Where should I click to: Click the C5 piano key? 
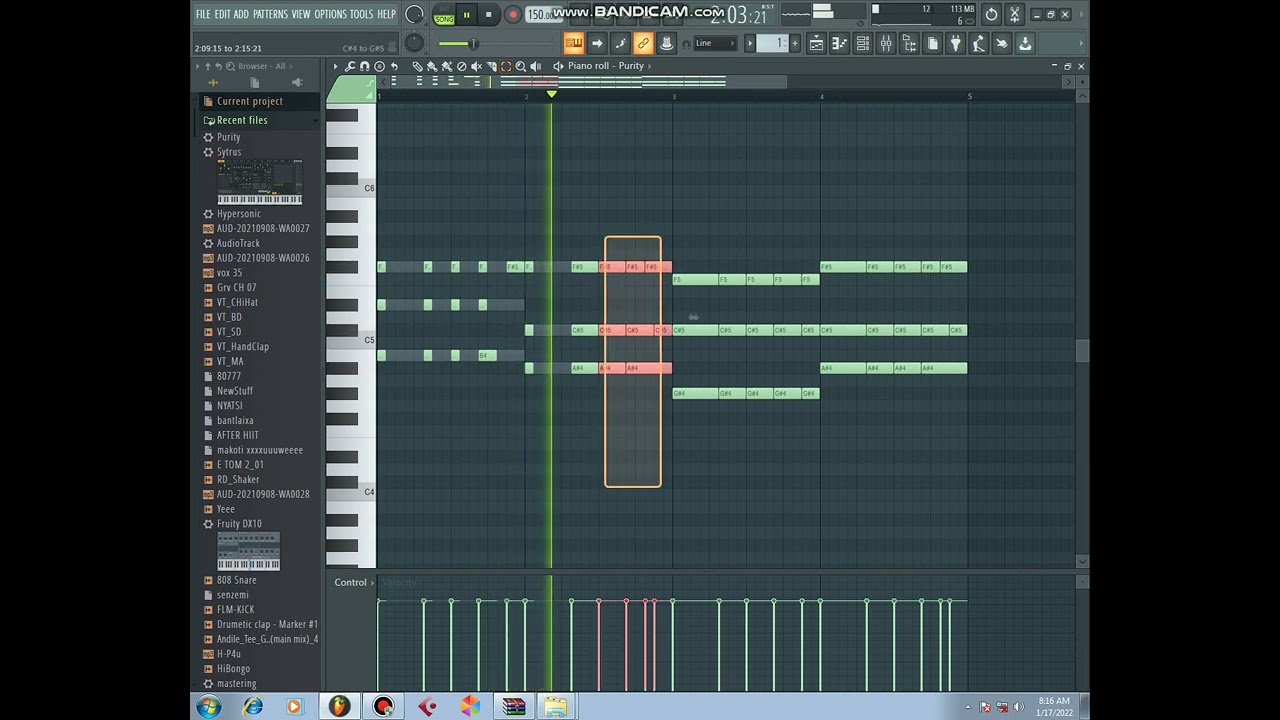pos(350,341)
